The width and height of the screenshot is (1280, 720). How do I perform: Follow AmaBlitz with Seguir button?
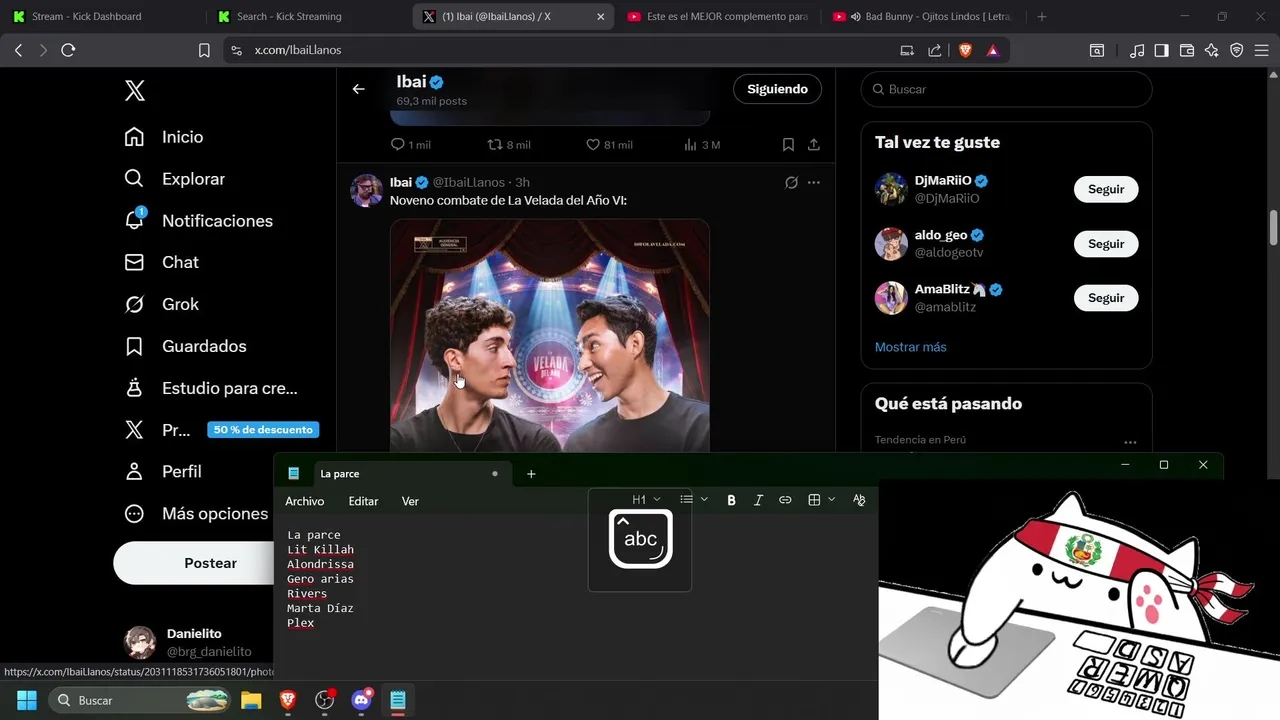coord(1106,298)
